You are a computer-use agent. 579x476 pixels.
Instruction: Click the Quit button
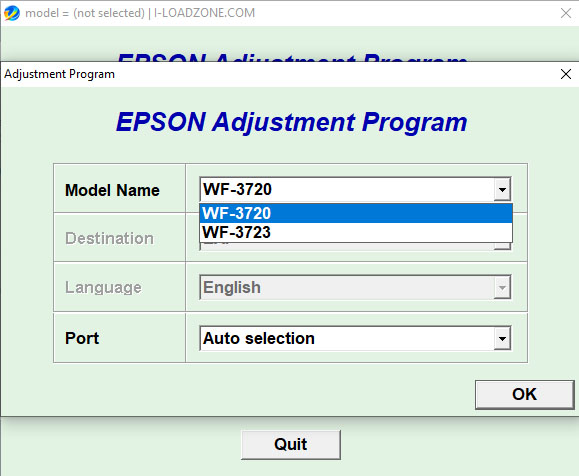tap(291, 444)
